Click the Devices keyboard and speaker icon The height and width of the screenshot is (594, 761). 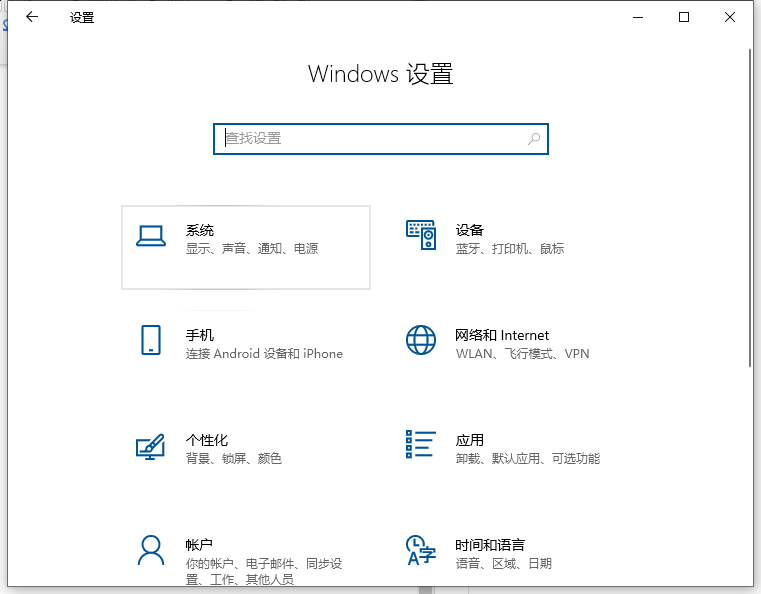tap(421, 236)
